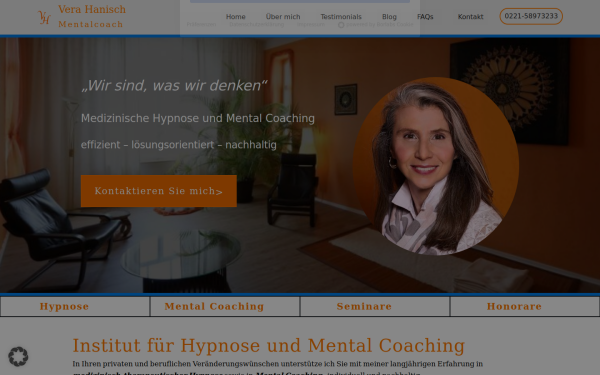Click the paragraph starting In Ihren privaten und beruflichen
This screenshot has height=375, width=600.
coord(278,368)
